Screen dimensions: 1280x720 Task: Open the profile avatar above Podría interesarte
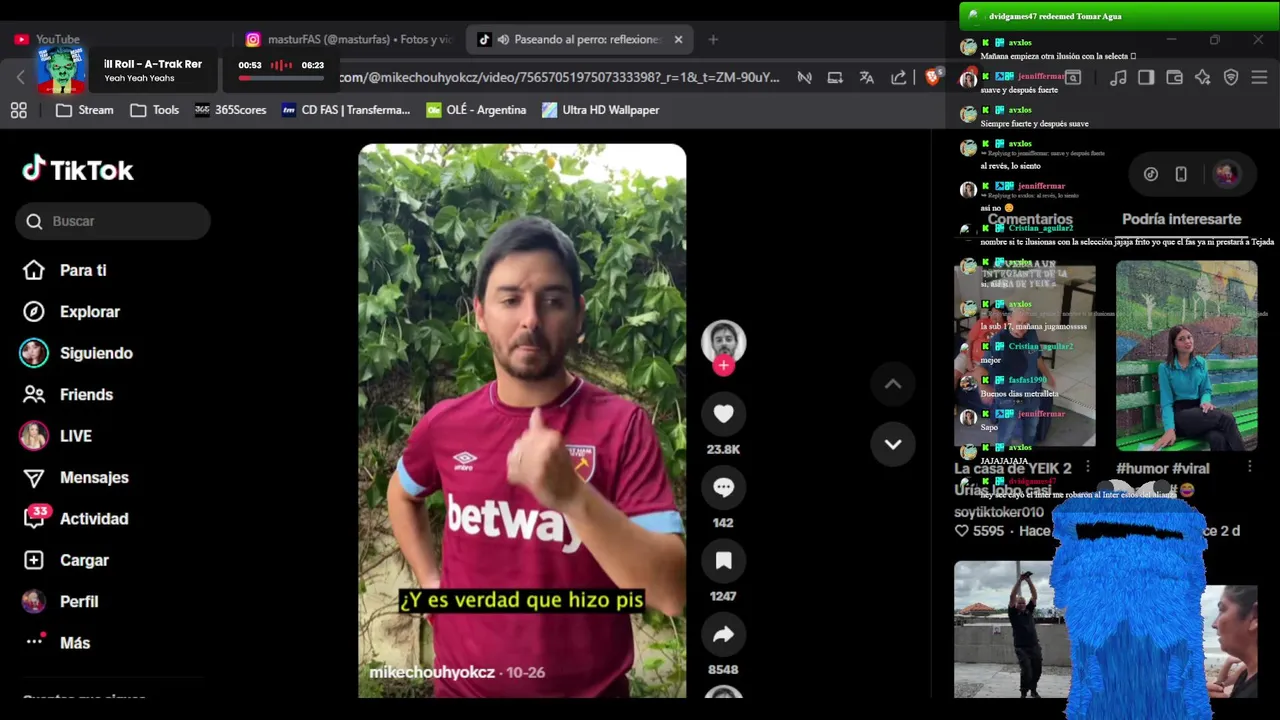pos(1227,174)
